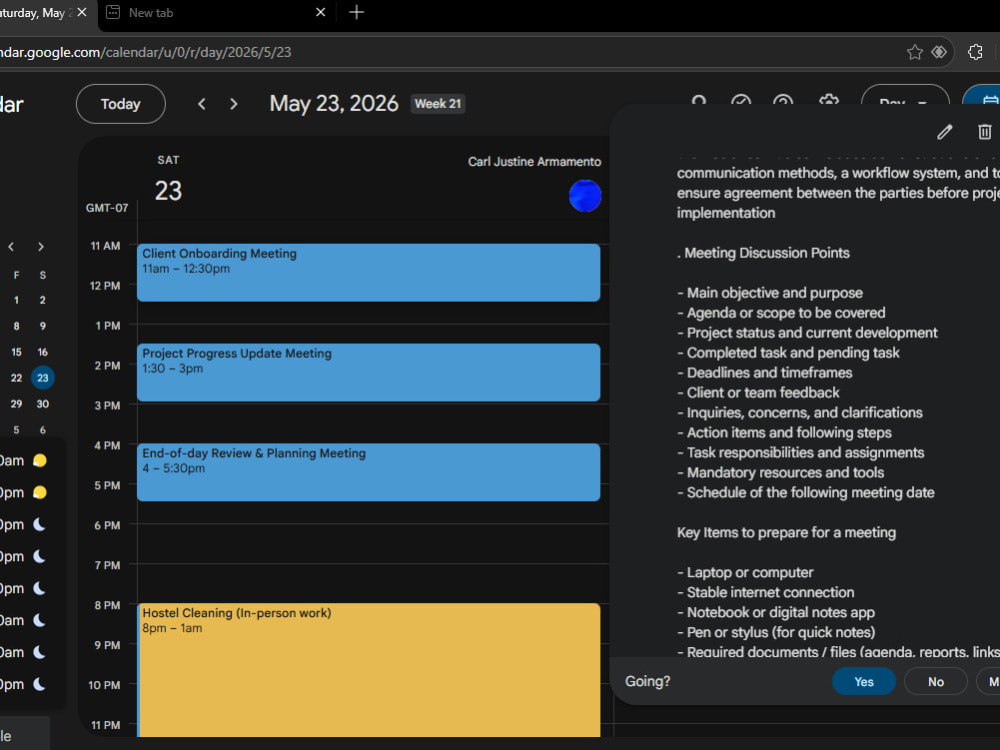Click the Today button
This screenshot has width=1000, height=750.
[121, 104]
